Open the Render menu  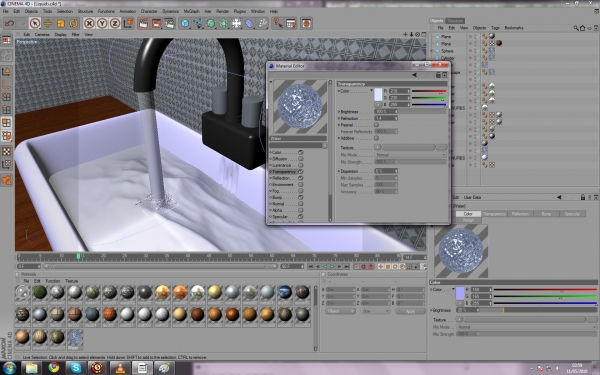[222, 11]
